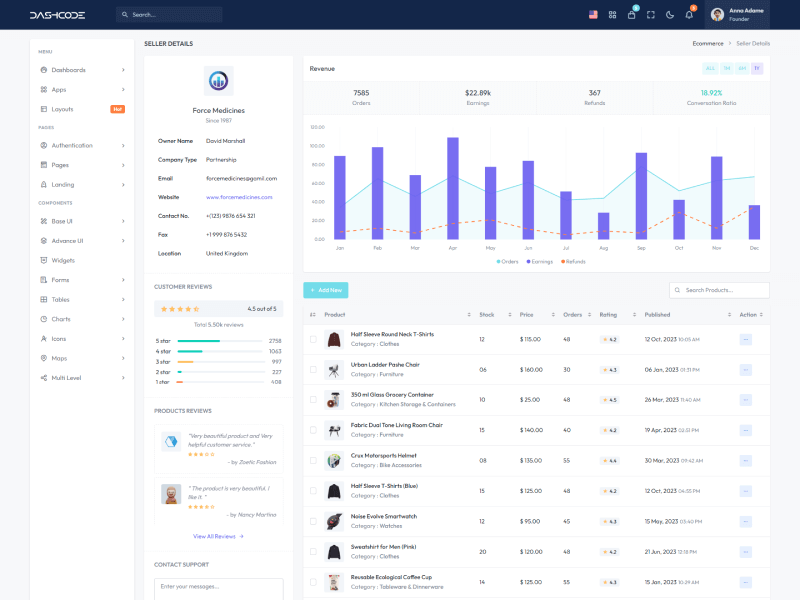Expand the Dashboards sidebar menu
The height and width of the screenshot is (600, 800).
point(82,70)
